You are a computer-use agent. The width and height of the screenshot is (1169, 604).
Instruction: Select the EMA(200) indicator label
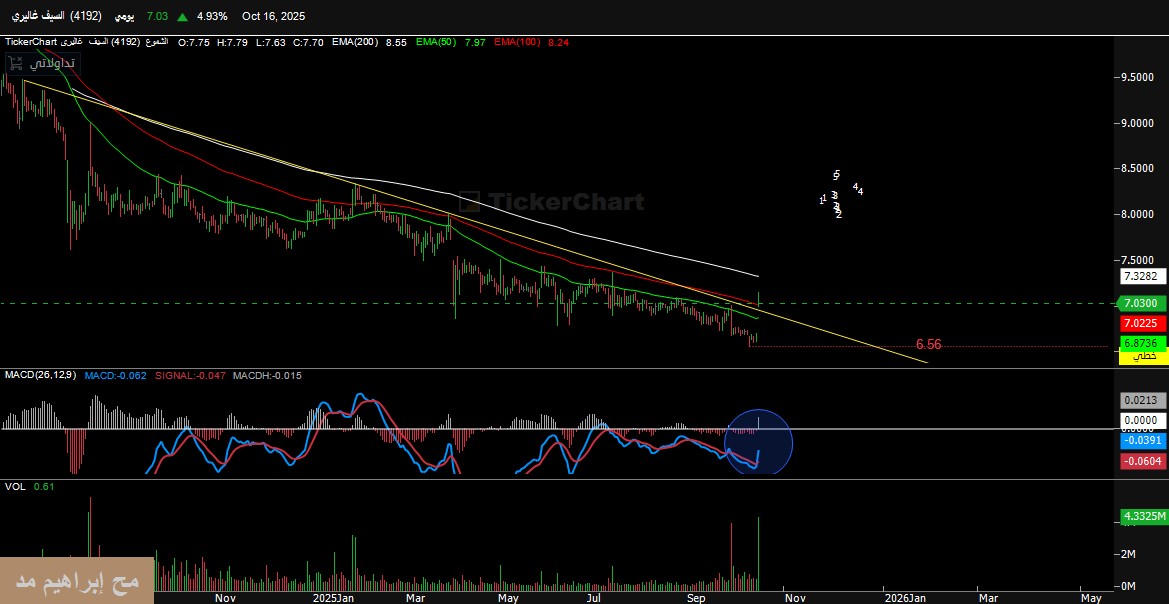[357, 42]
